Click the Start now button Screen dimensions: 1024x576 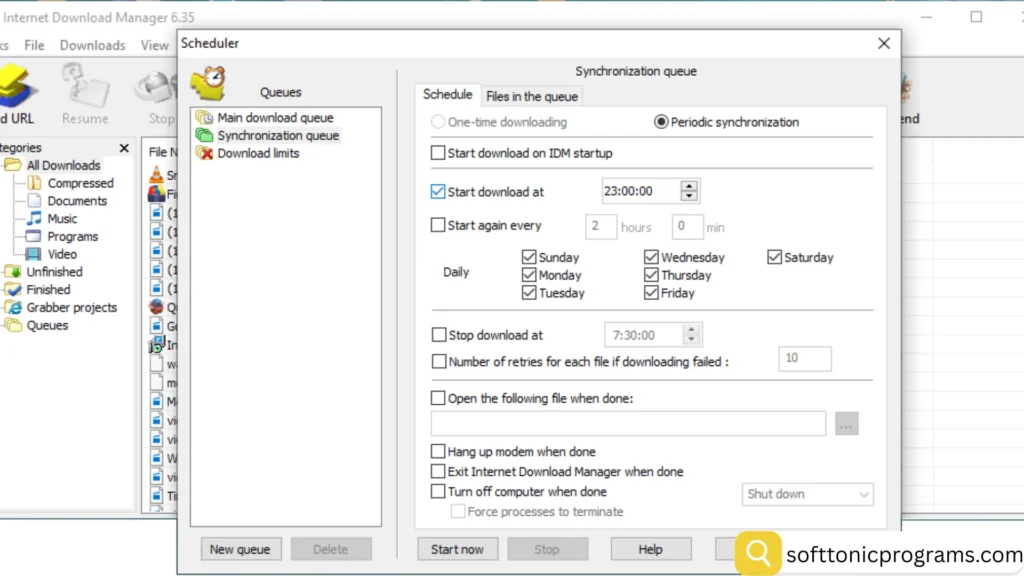[457, 549]
